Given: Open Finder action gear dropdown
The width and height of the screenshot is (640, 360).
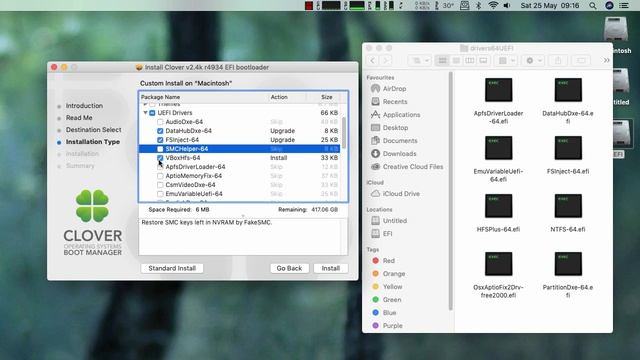Looking at the screenshot, I should [533, 60].
